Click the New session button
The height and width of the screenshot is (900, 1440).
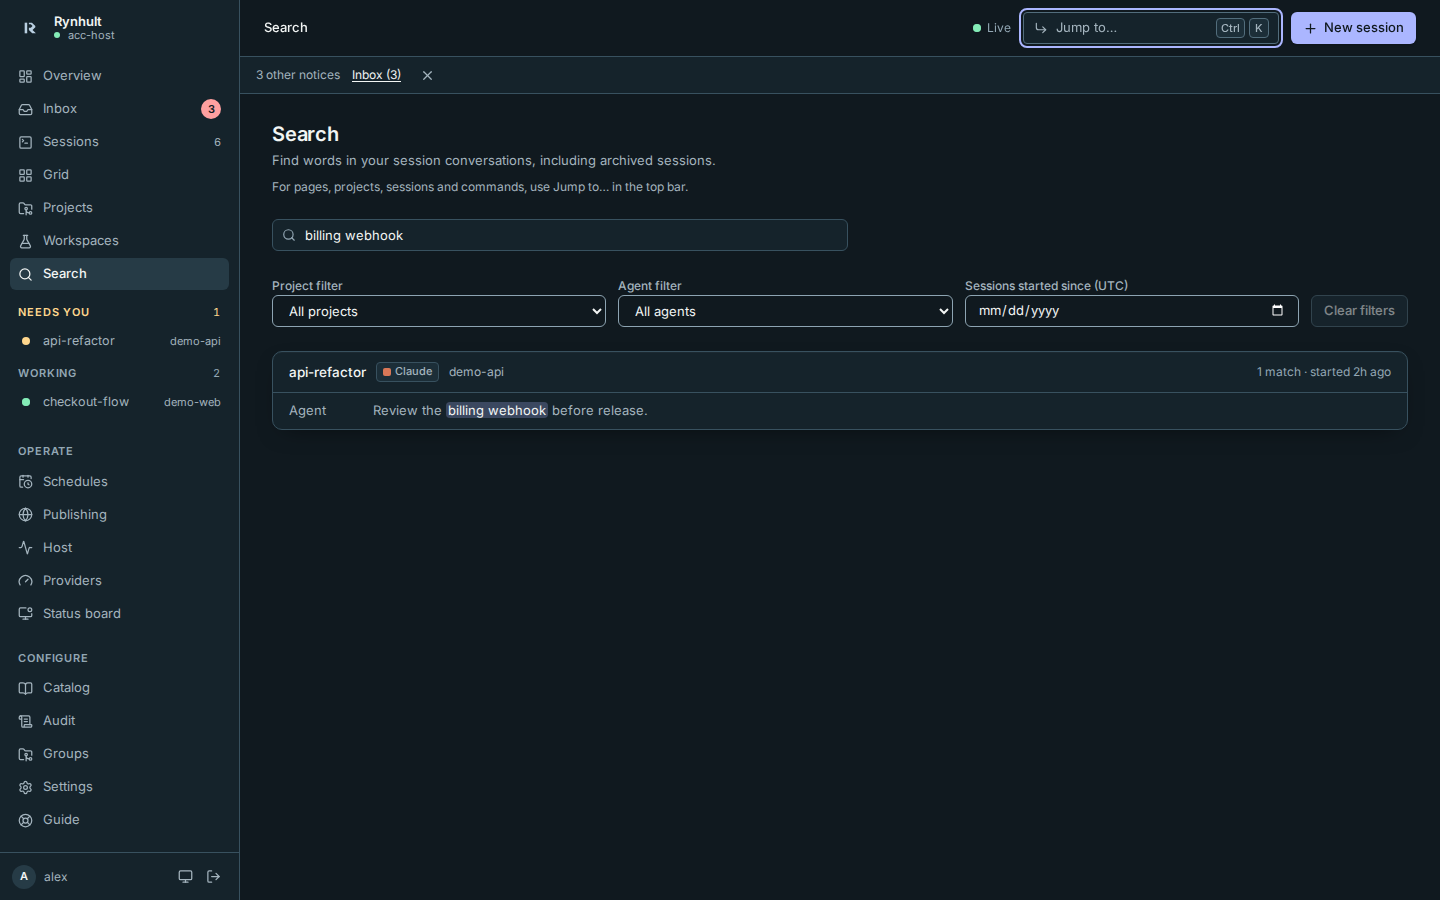coord(1353,28)
